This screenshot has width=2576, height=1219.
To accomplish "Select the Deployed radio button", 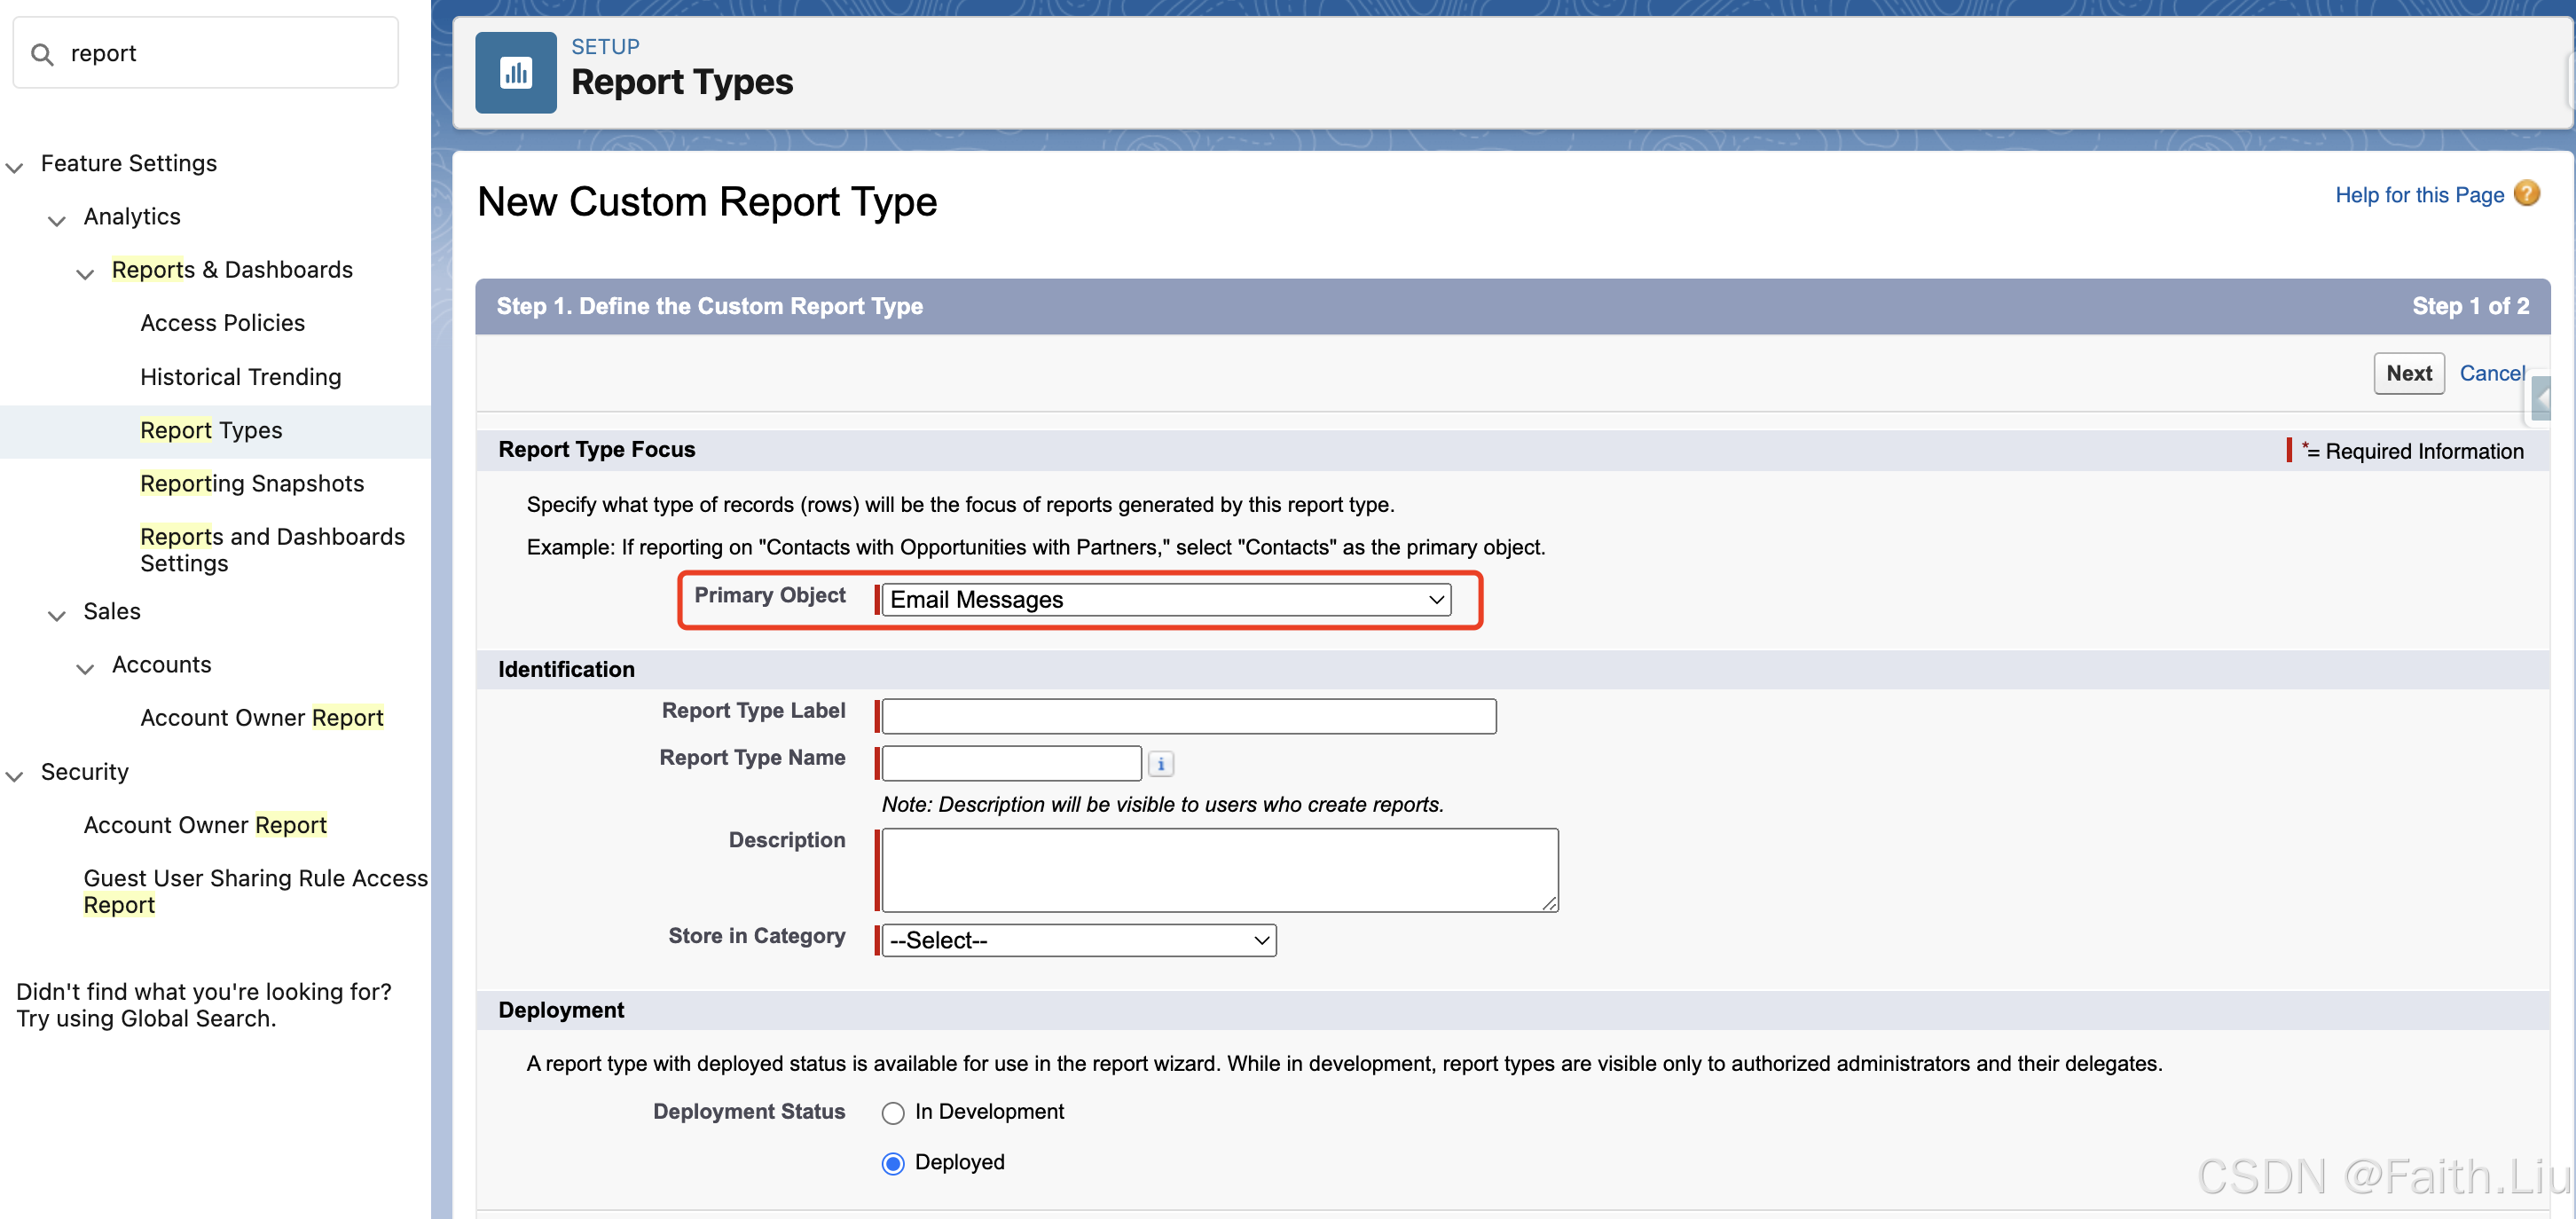I will [893, 1163].
